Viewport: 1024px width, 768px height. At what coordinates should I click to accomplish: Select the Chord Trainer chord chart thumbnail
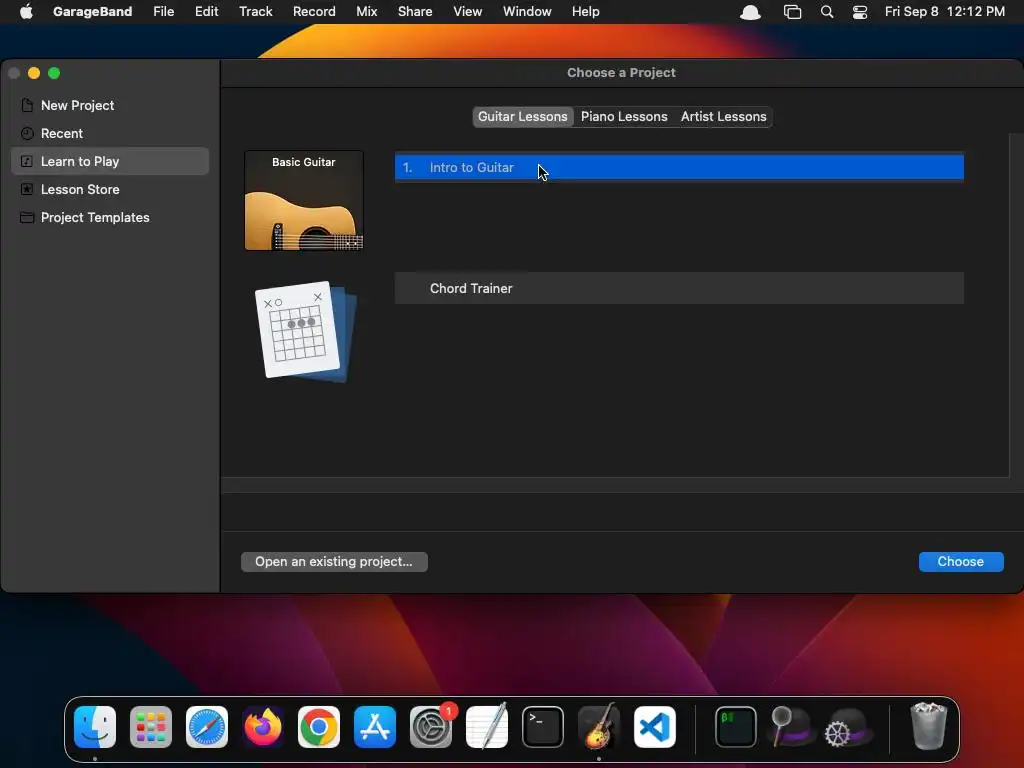304,331
